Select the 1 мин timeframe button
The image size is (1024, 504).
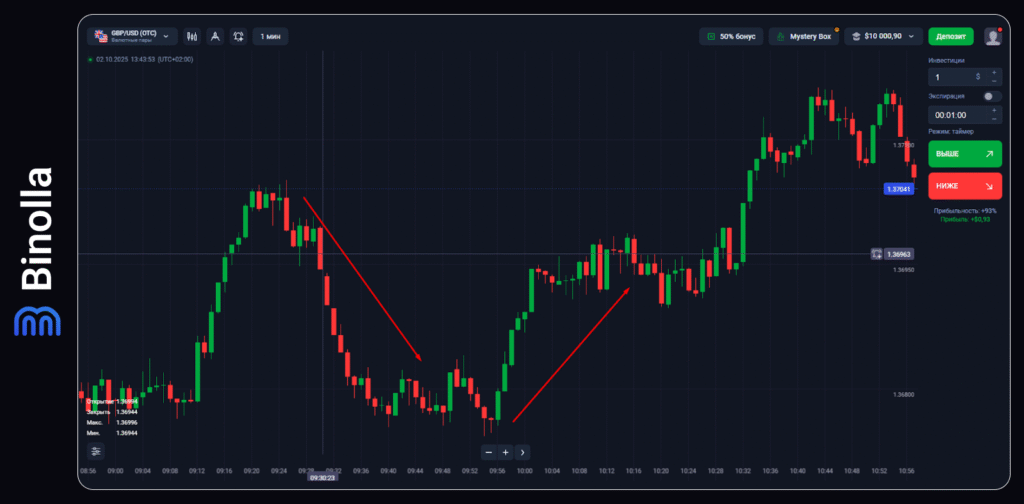270,36
